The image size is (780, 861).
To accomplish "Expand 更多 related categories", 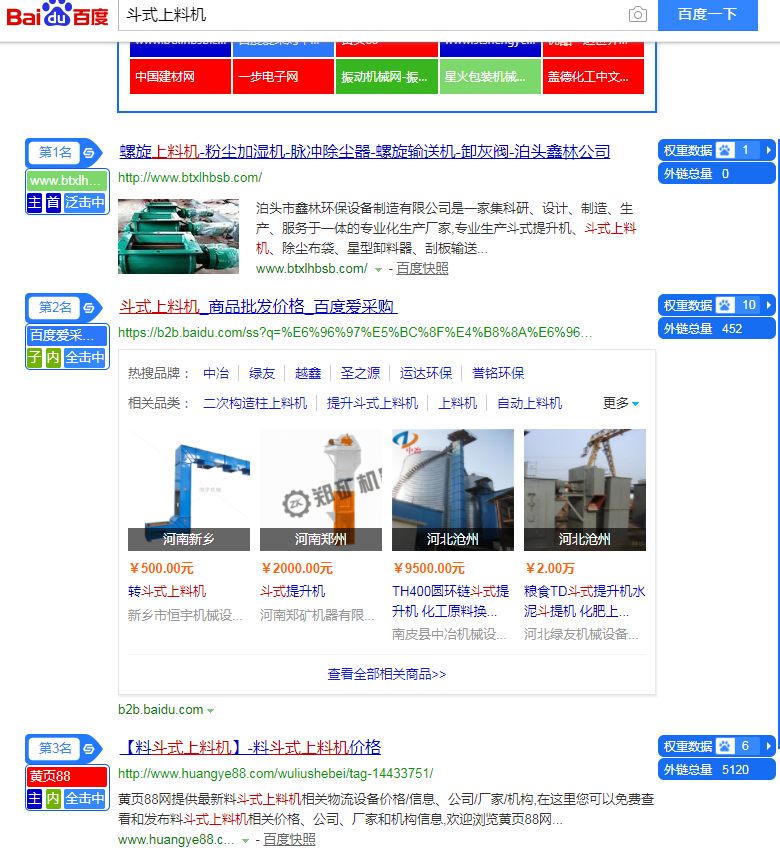I will point(621,403).
